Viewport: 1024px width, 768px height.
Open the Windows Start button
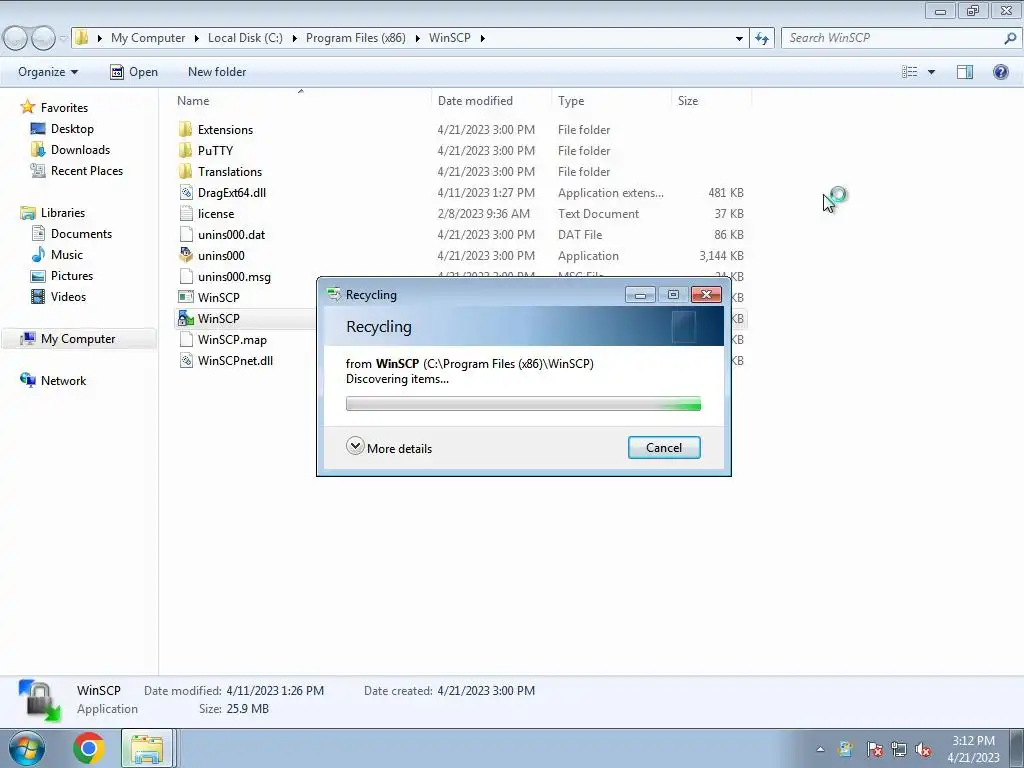click(26, 748)
